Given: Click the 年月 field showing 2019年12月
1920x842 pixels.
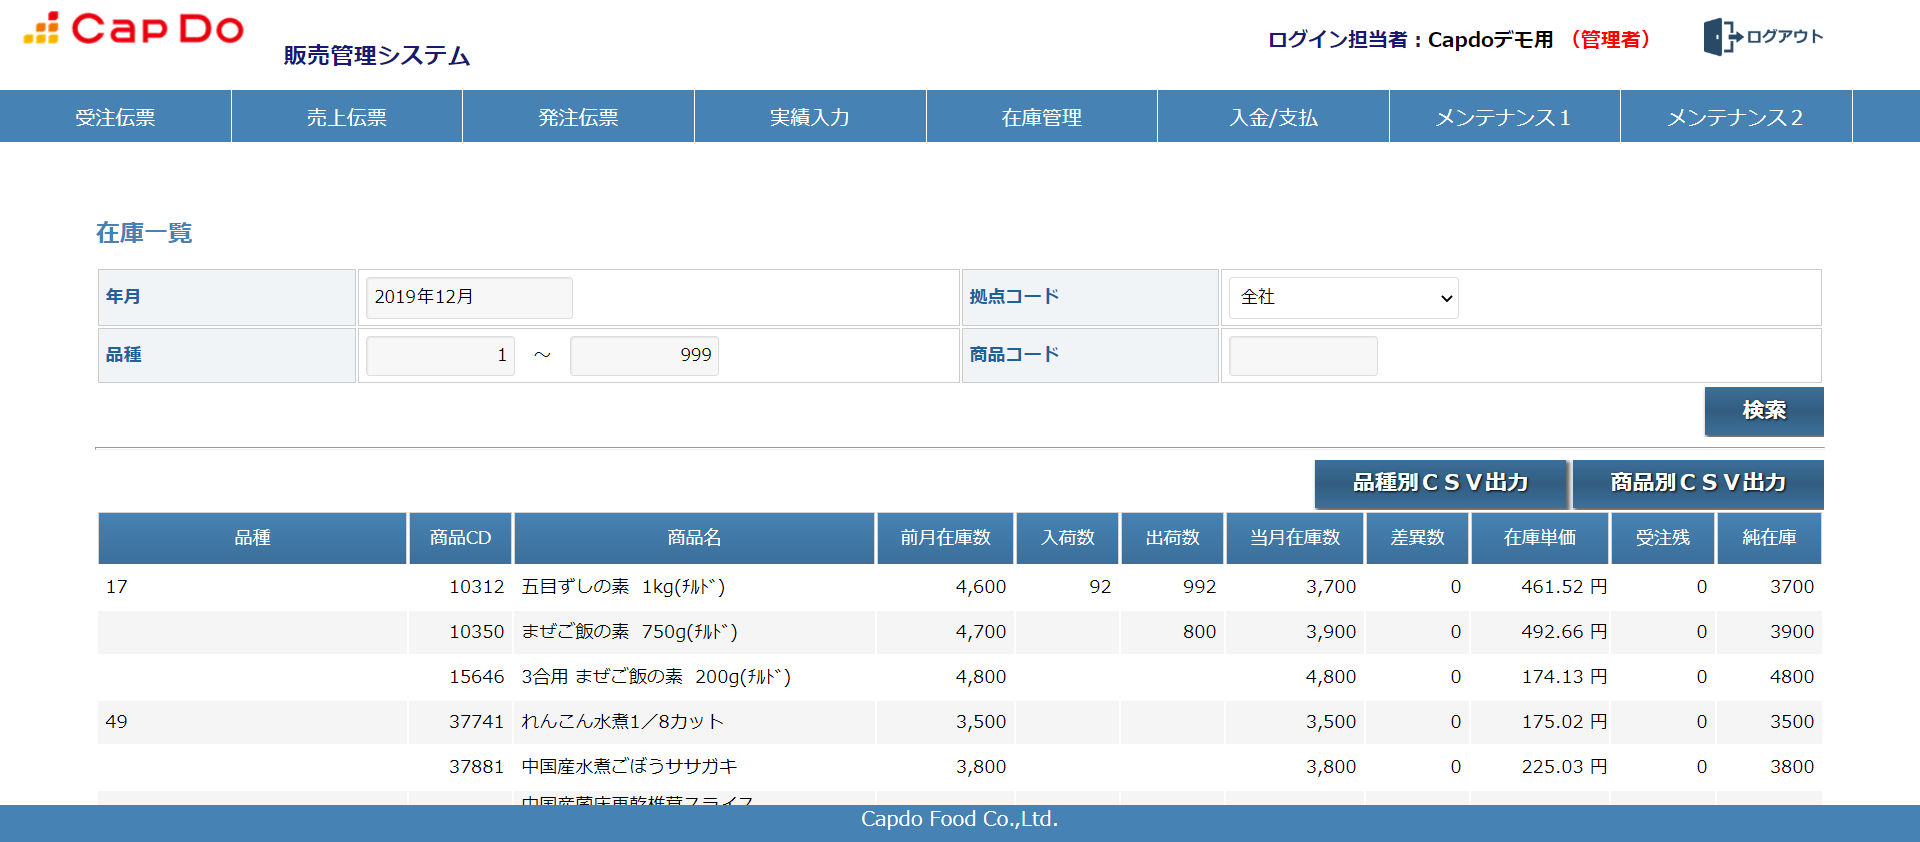Looking at the screenshot, I should pos(469,298).
